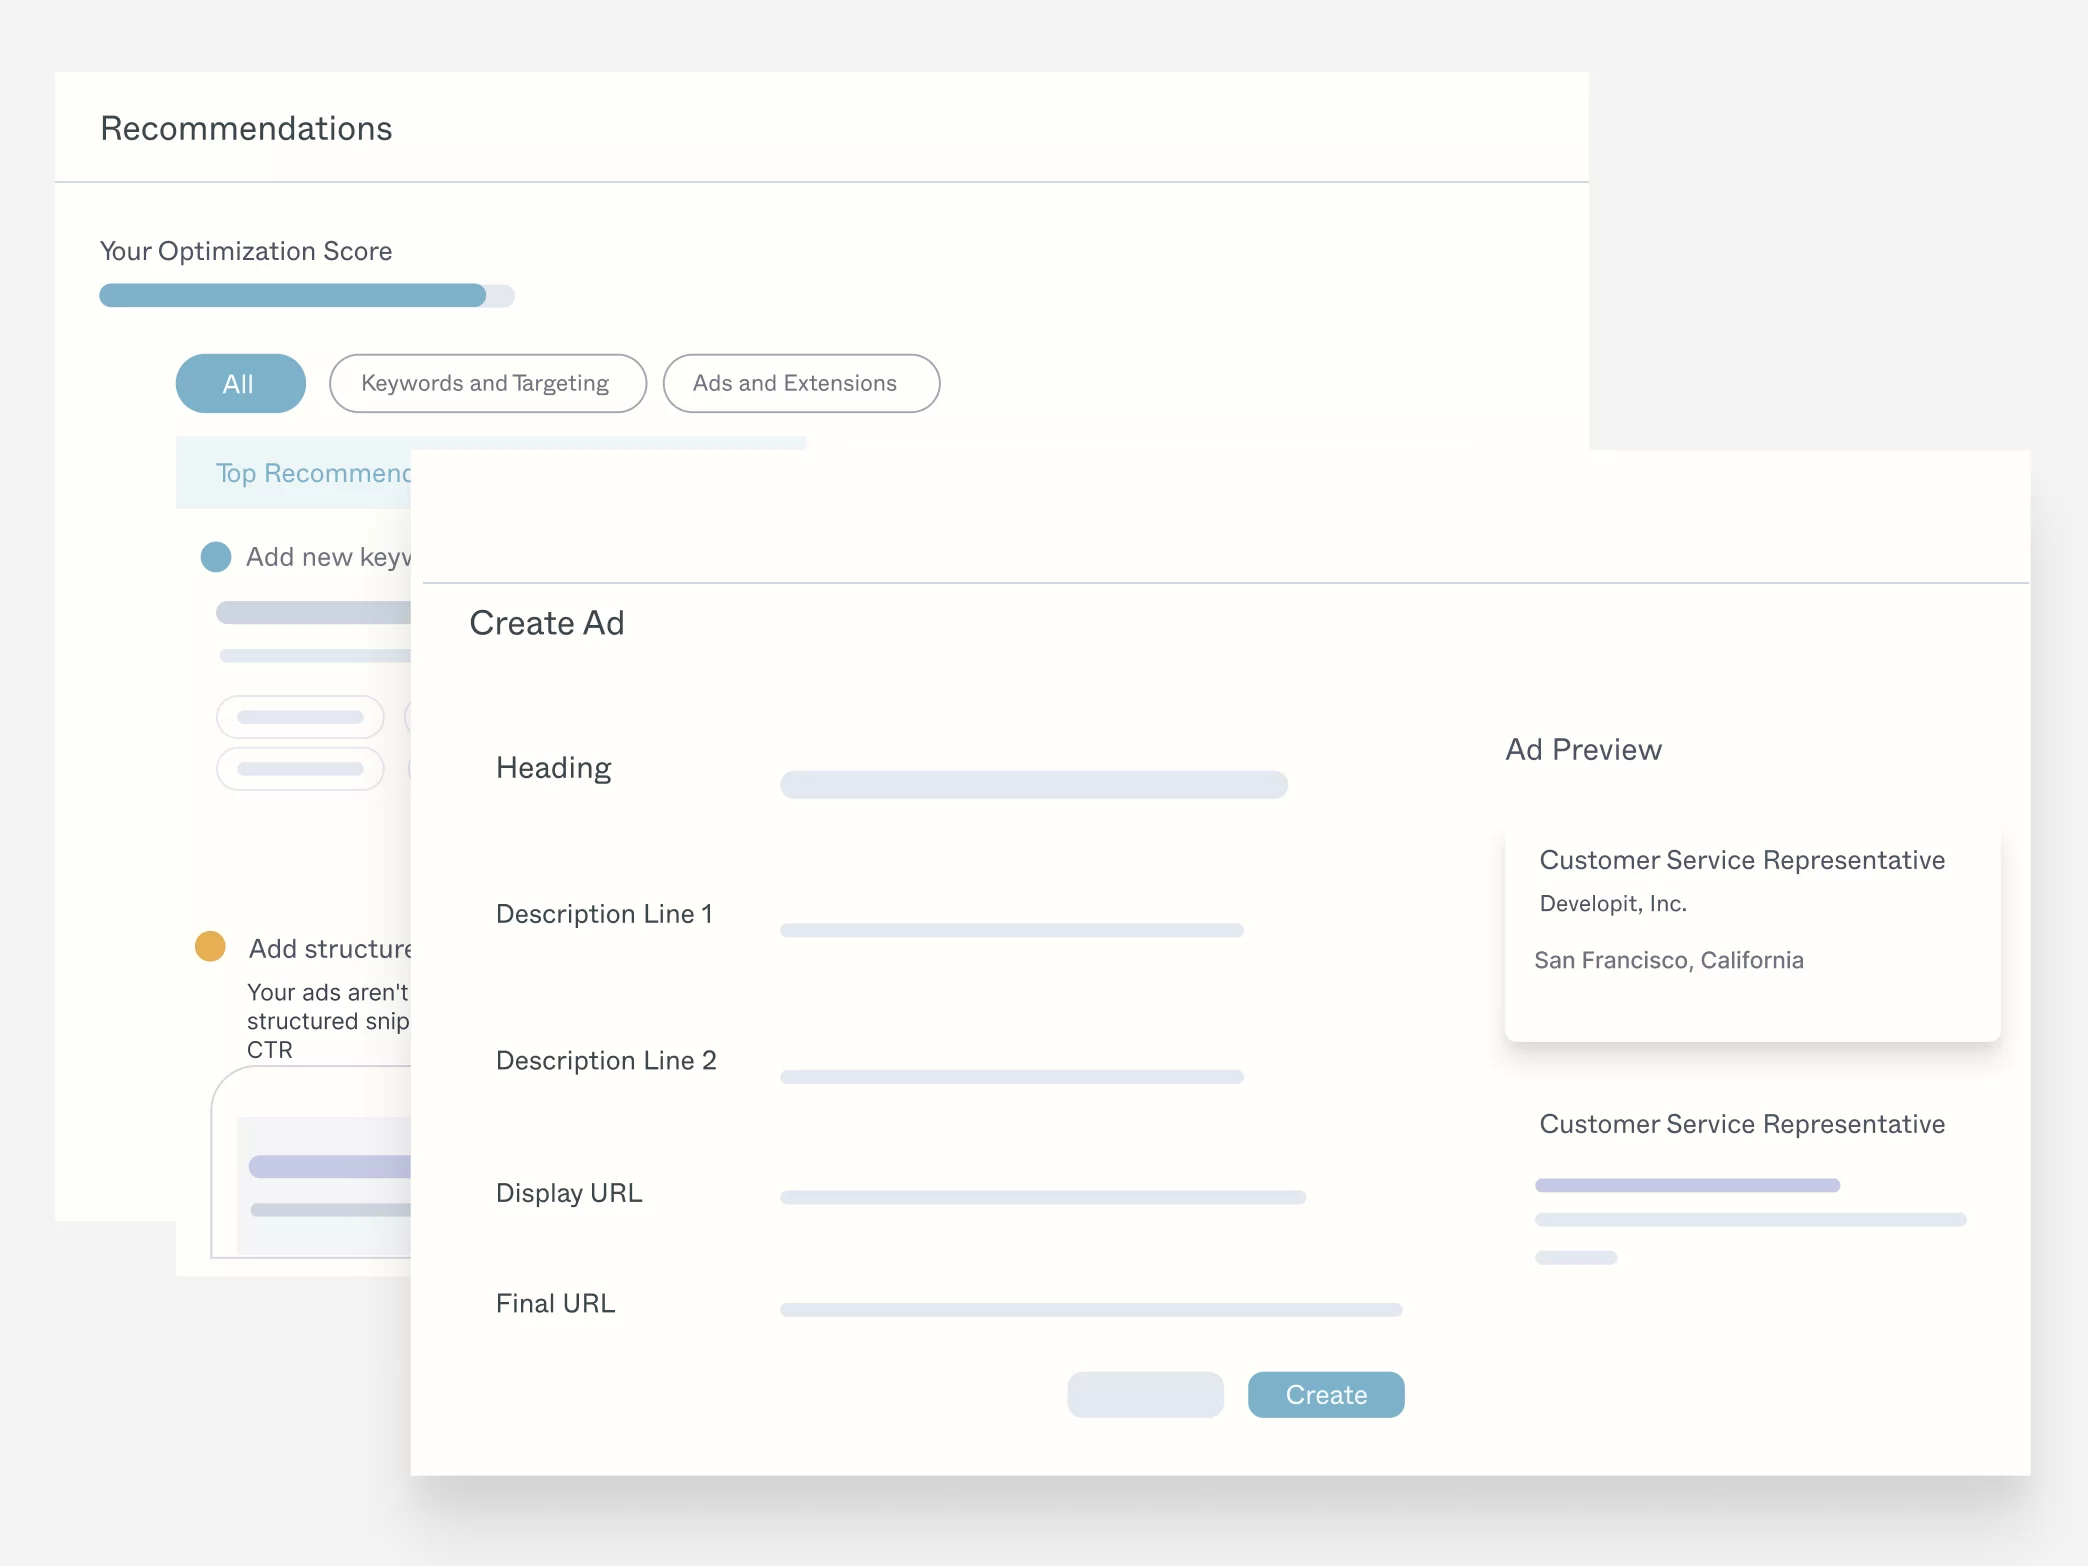Click second keyword suggestion pill below

(300, 769)
